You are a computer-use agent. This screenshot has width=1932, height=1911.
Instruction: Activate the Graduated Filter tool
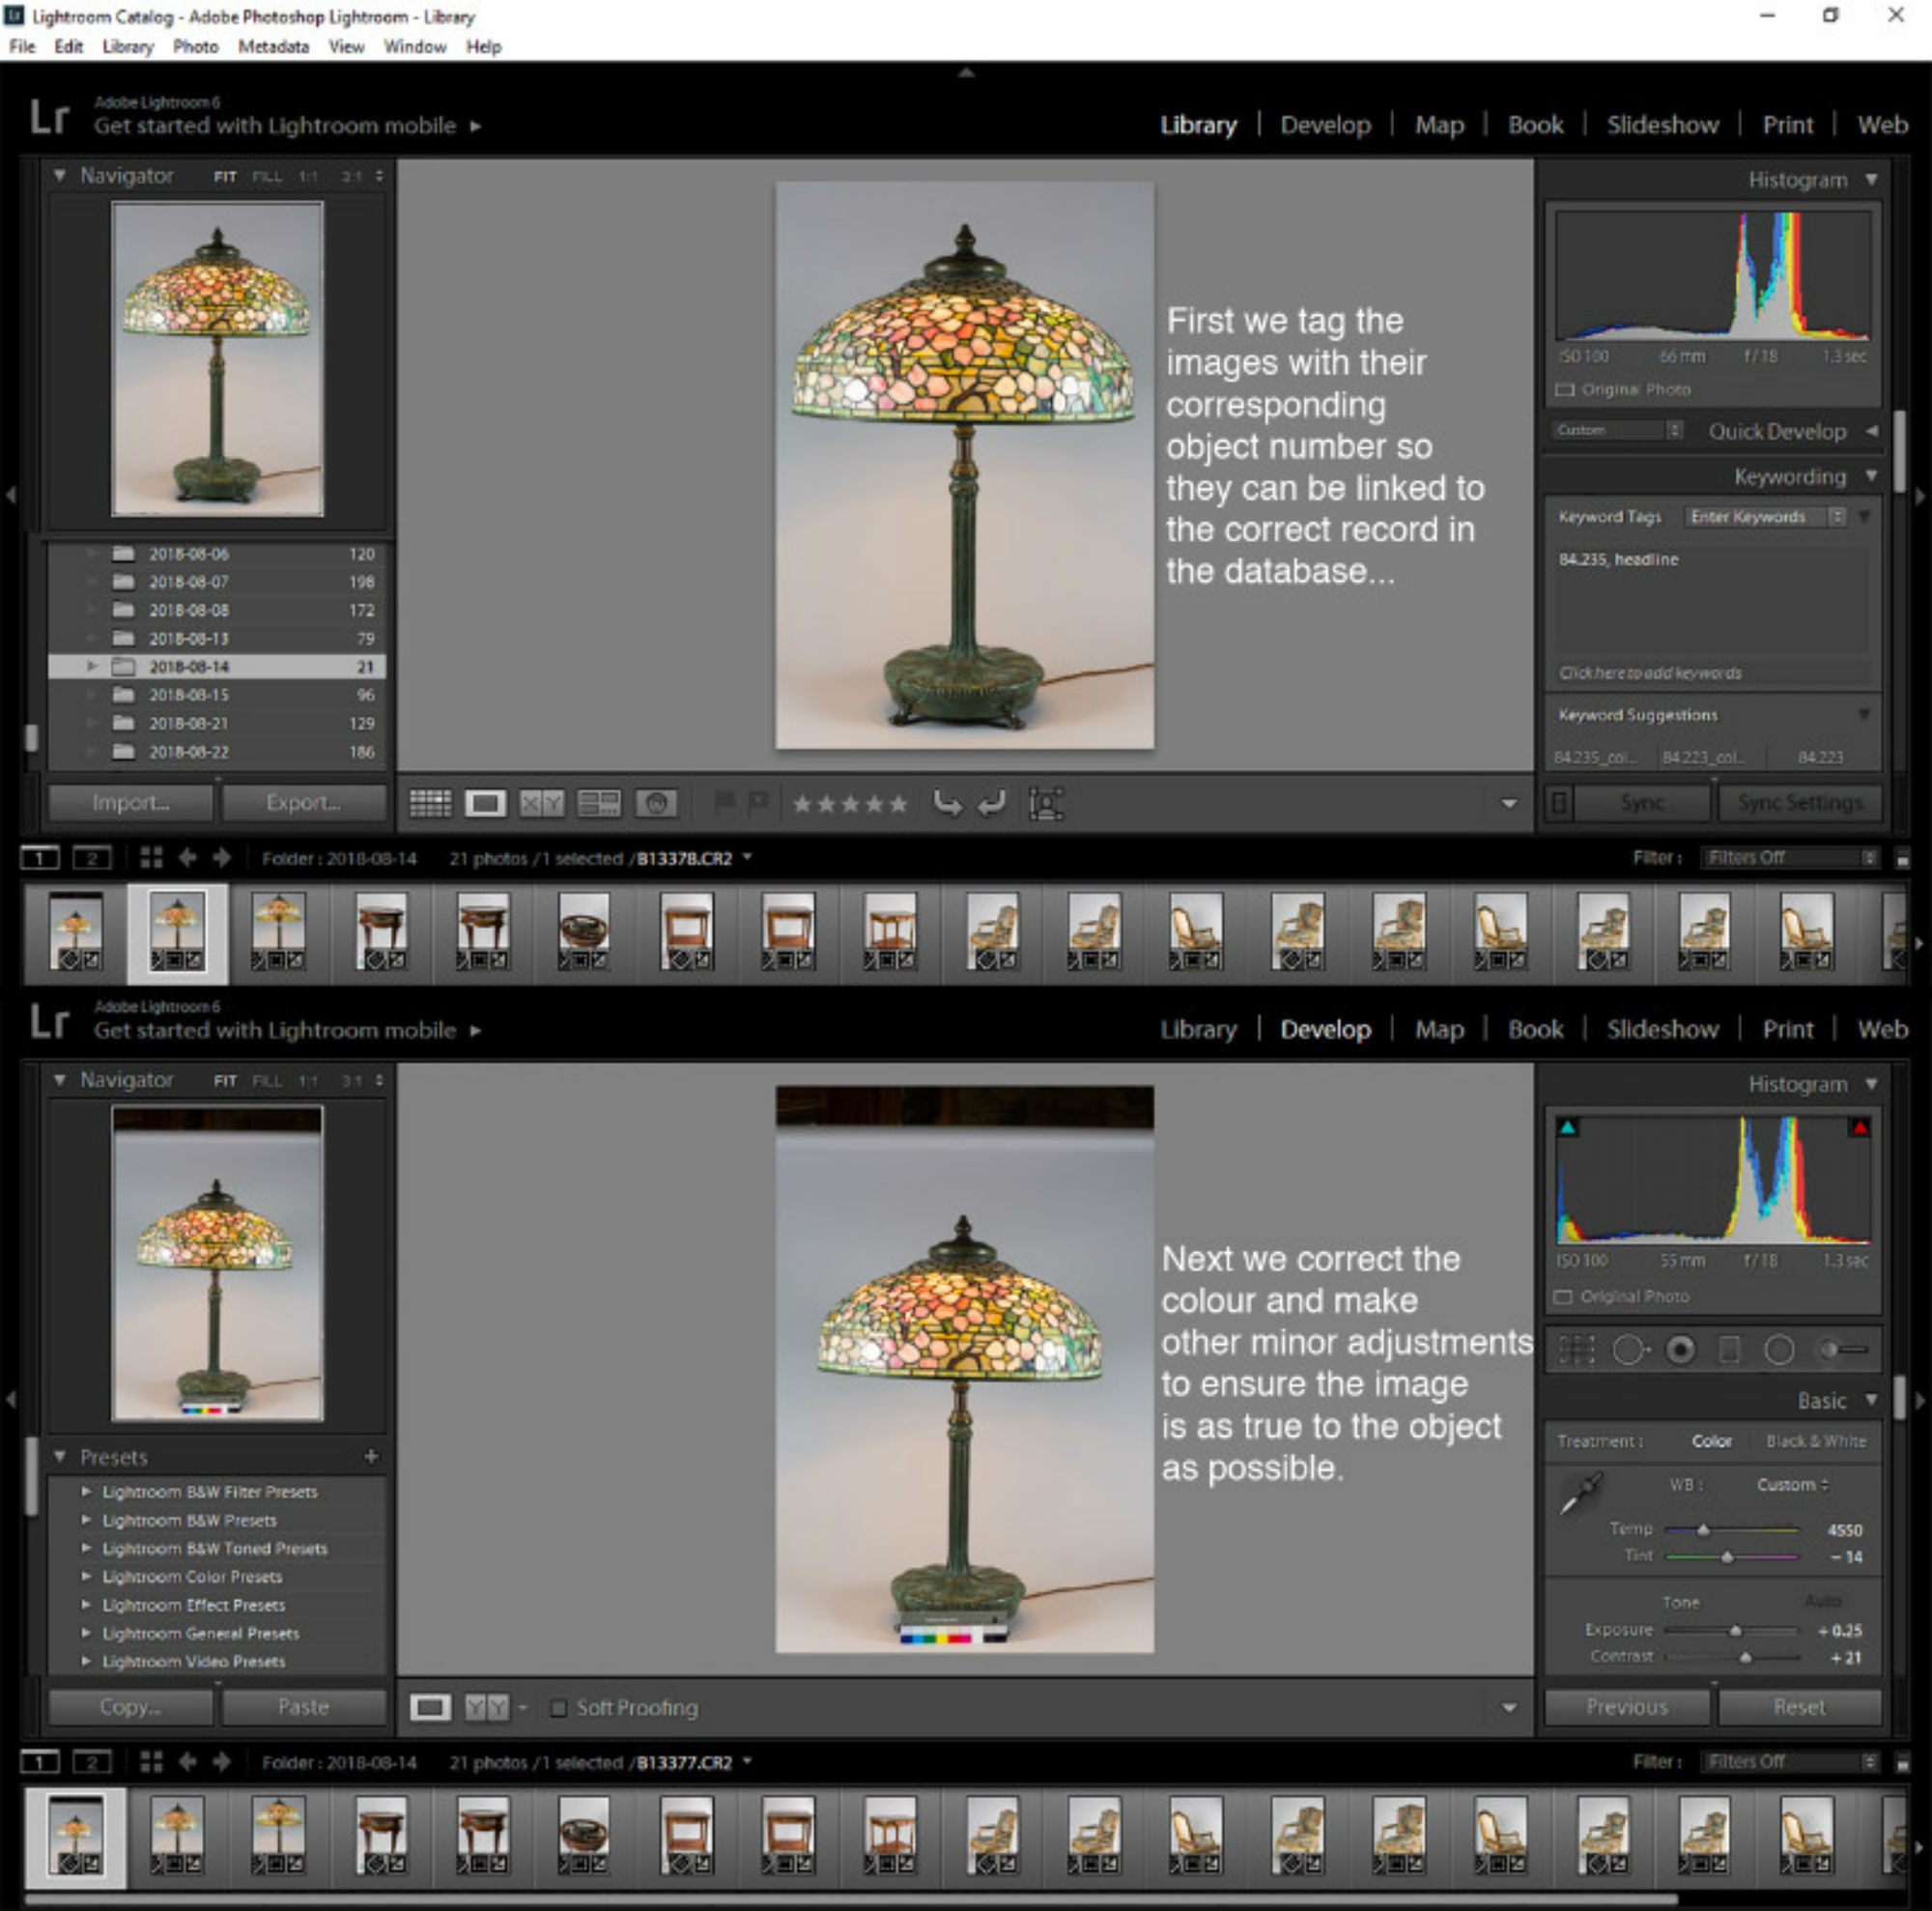[x=1730, y=1350]
